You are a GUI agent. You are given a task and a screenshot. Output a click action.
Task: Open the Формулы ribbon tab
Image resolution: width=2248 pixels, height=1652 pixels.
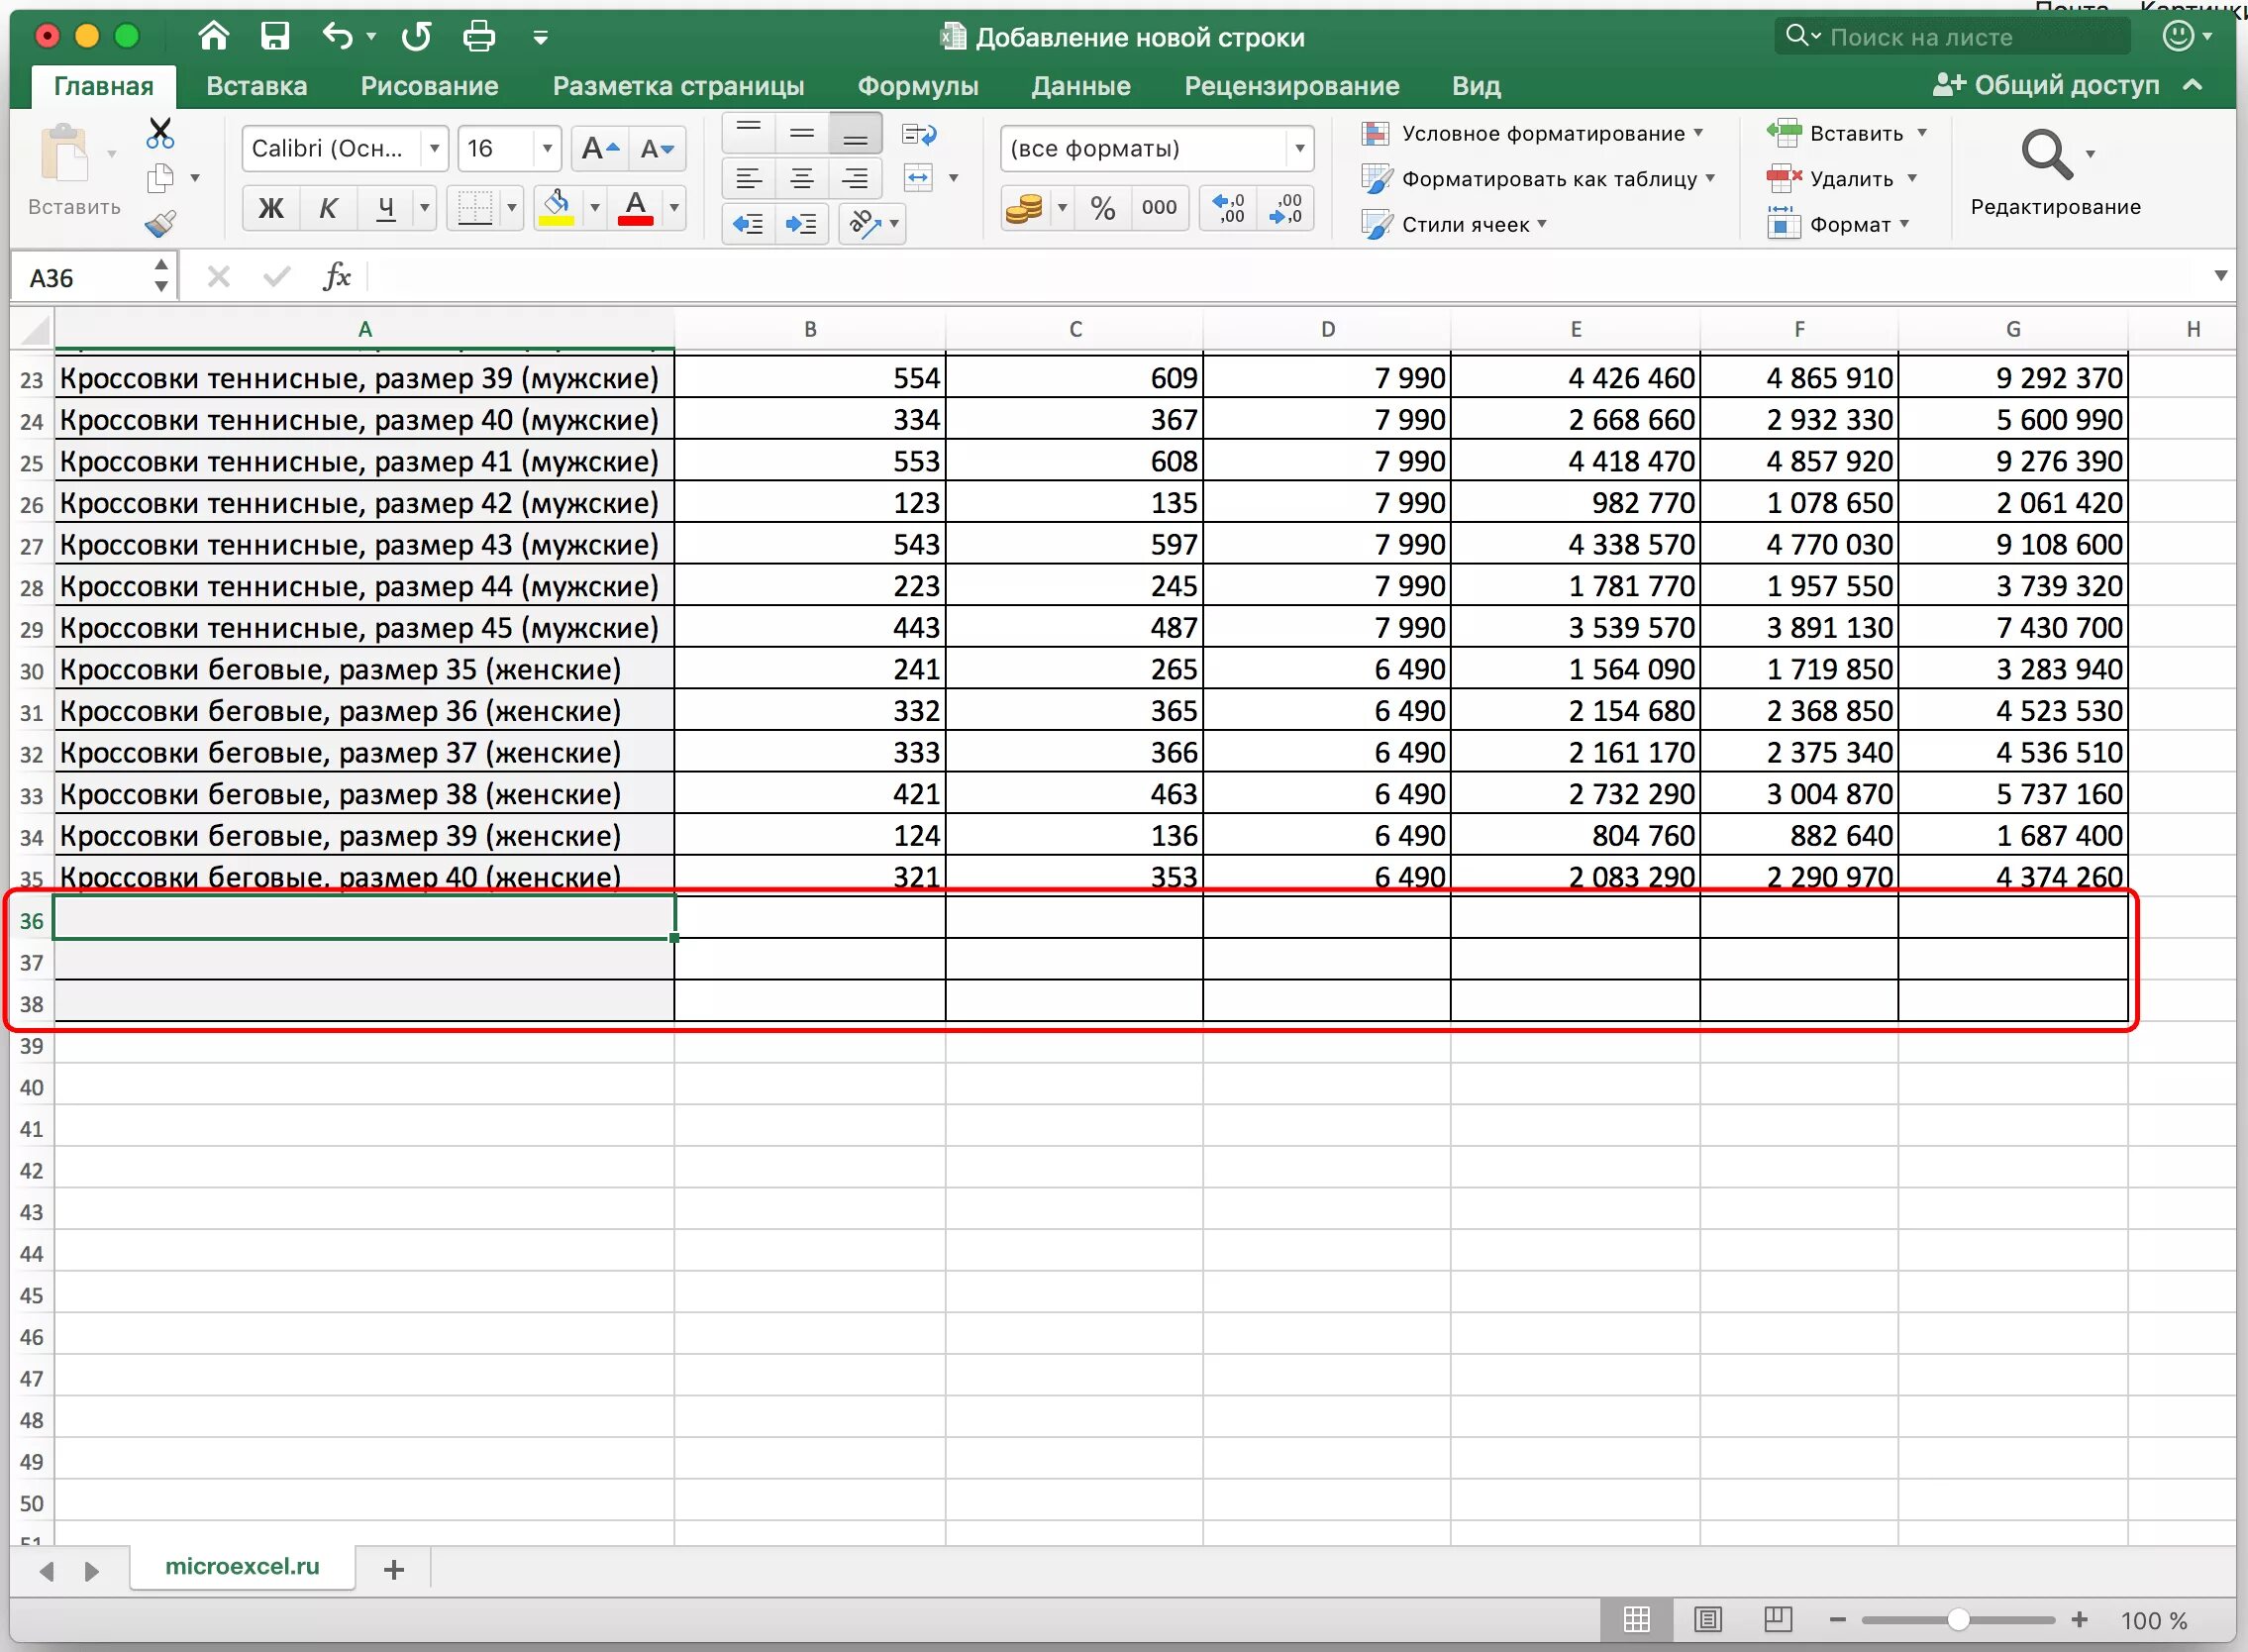(x=917, y=86)
